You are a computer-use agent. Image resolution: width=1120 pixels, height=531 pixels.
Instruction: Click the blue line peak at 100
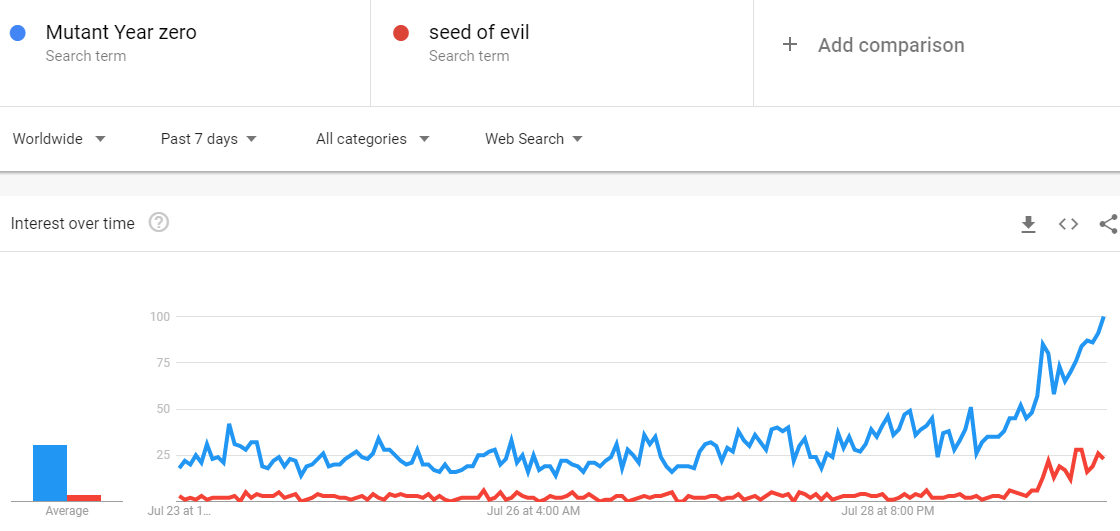tap(1104, 317)
